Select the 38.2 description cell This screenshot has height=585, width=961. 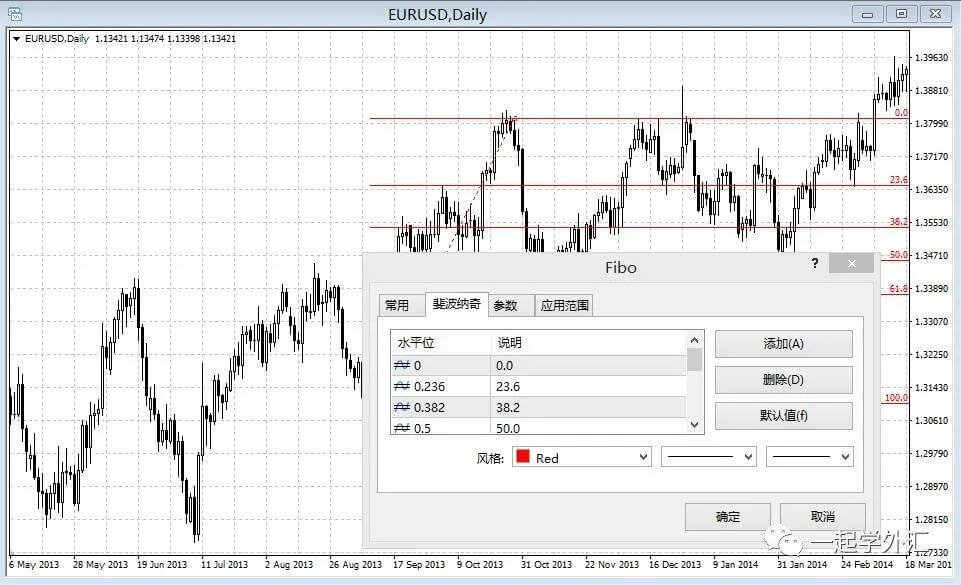pos(589,407)
